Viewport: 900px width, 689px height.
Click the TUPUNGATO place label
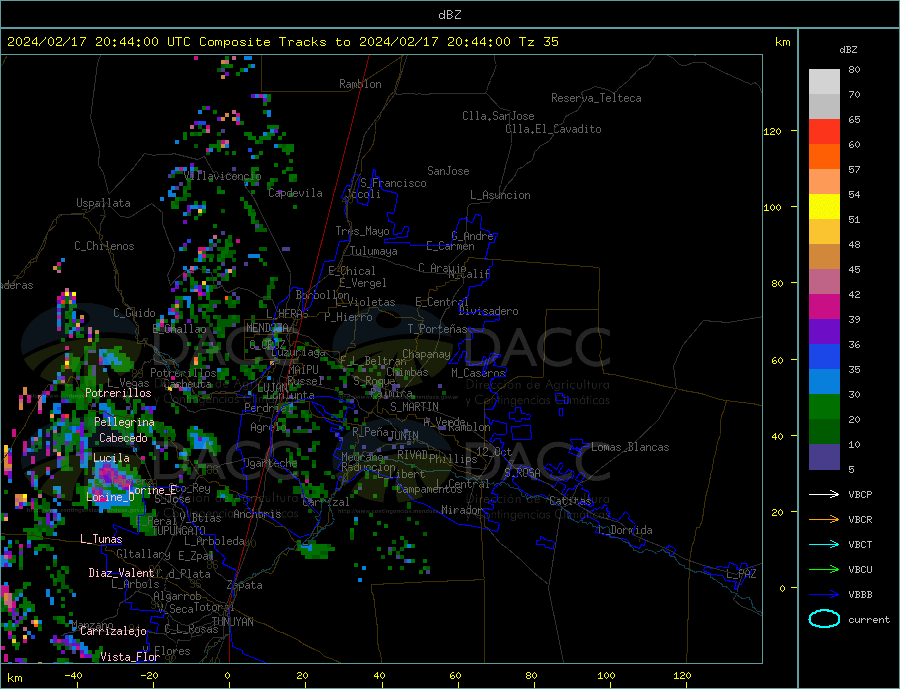coord(178,530)
